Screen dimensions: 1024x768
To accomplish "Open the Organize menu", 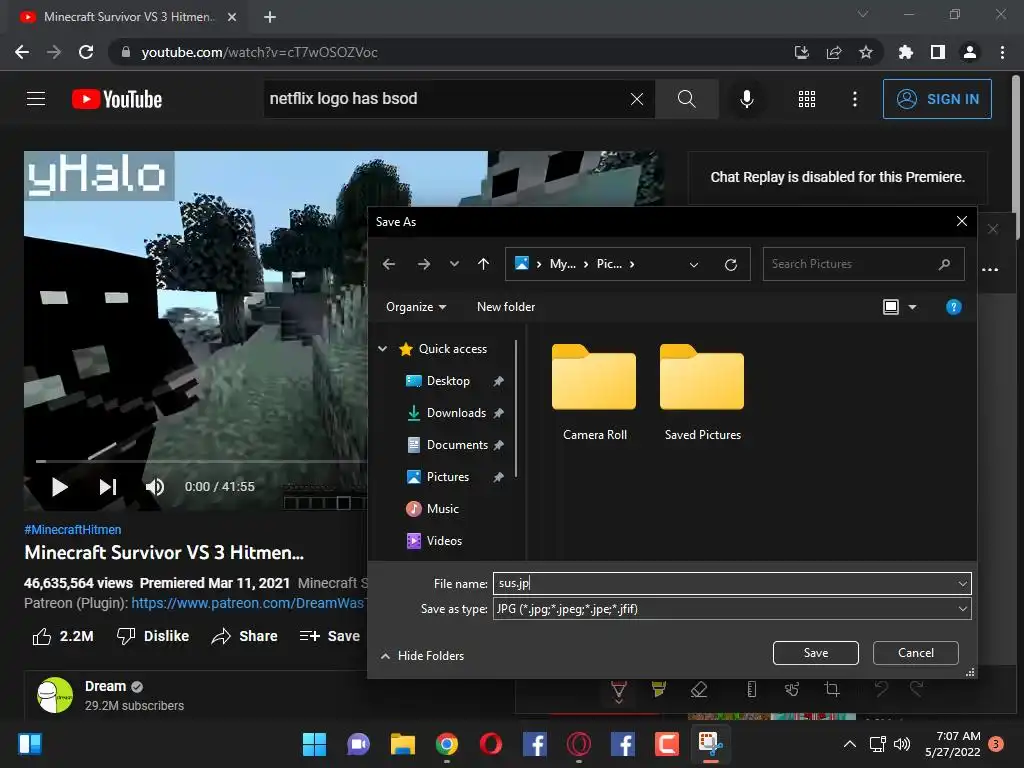I will [416, 307].
